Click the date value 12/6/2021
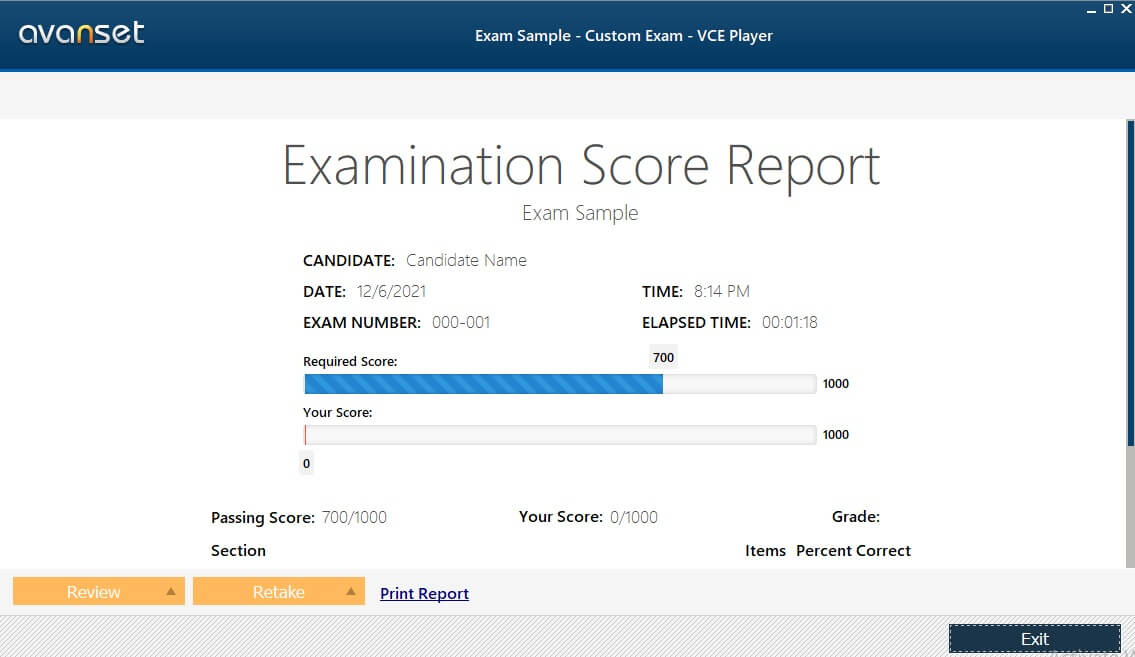This screenshot has height=657, width=1135. (391, 292)
